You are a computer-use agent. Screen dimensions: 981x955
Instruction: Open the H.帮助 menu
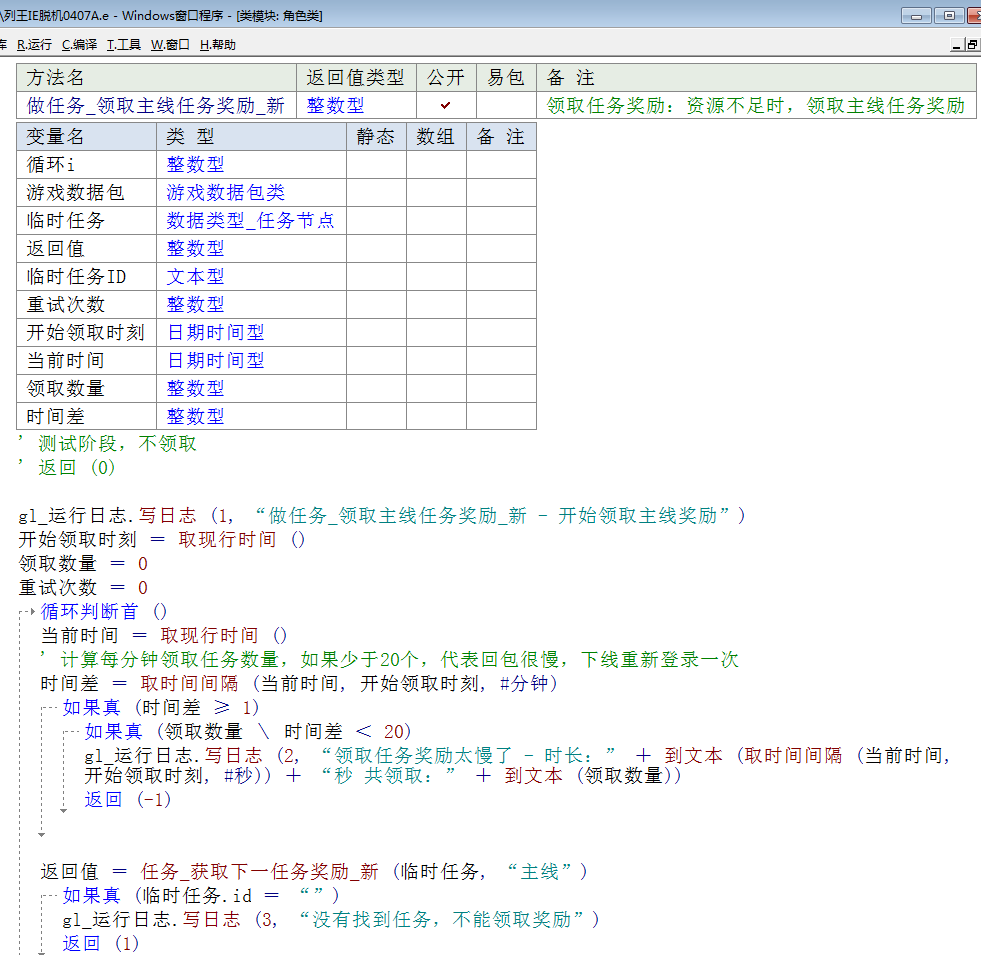pyautogui.click(x=218, y=44)
